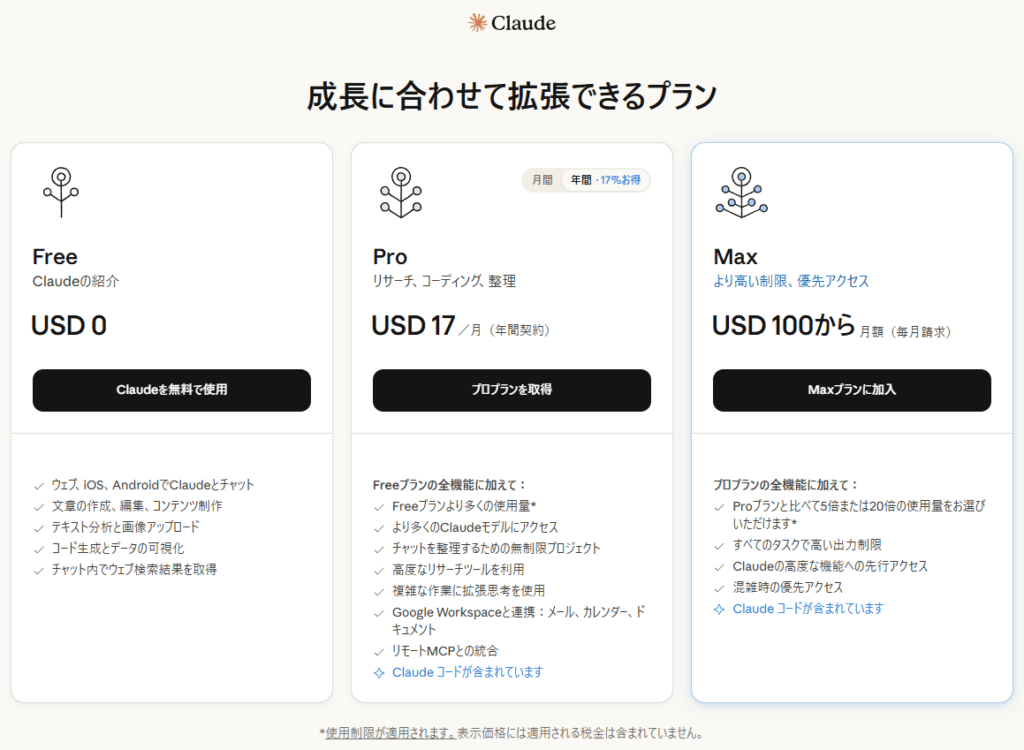Screen dimensions: 1024x750
Task: Click checkmark next to リモートMCPとの統合
Action: click(379, 652)
